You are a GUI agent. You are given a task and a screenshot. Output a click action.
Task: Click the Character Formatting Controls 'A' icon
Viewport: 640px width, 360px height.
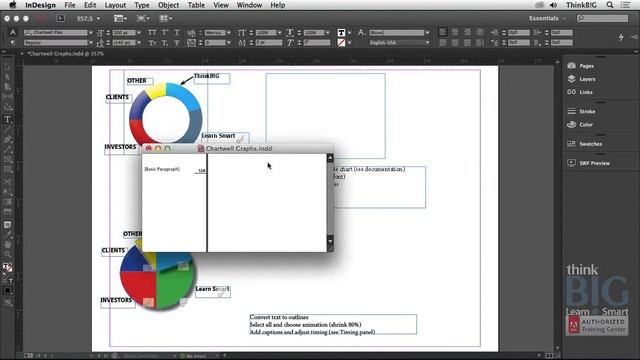click(13, 32)
